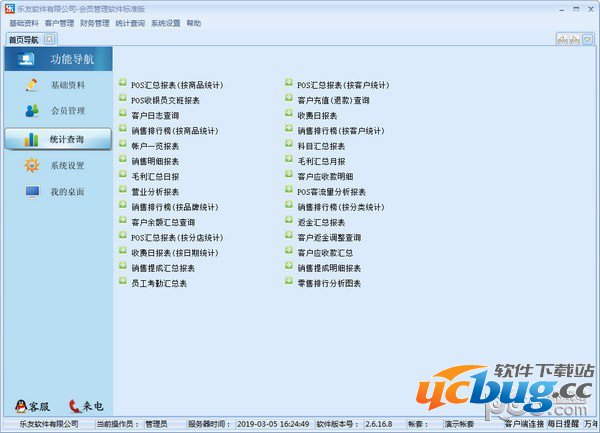Click the 统计查询 sidebar bar-chart icon
Viewport: 600px width, 433px height.
point(32,139)
